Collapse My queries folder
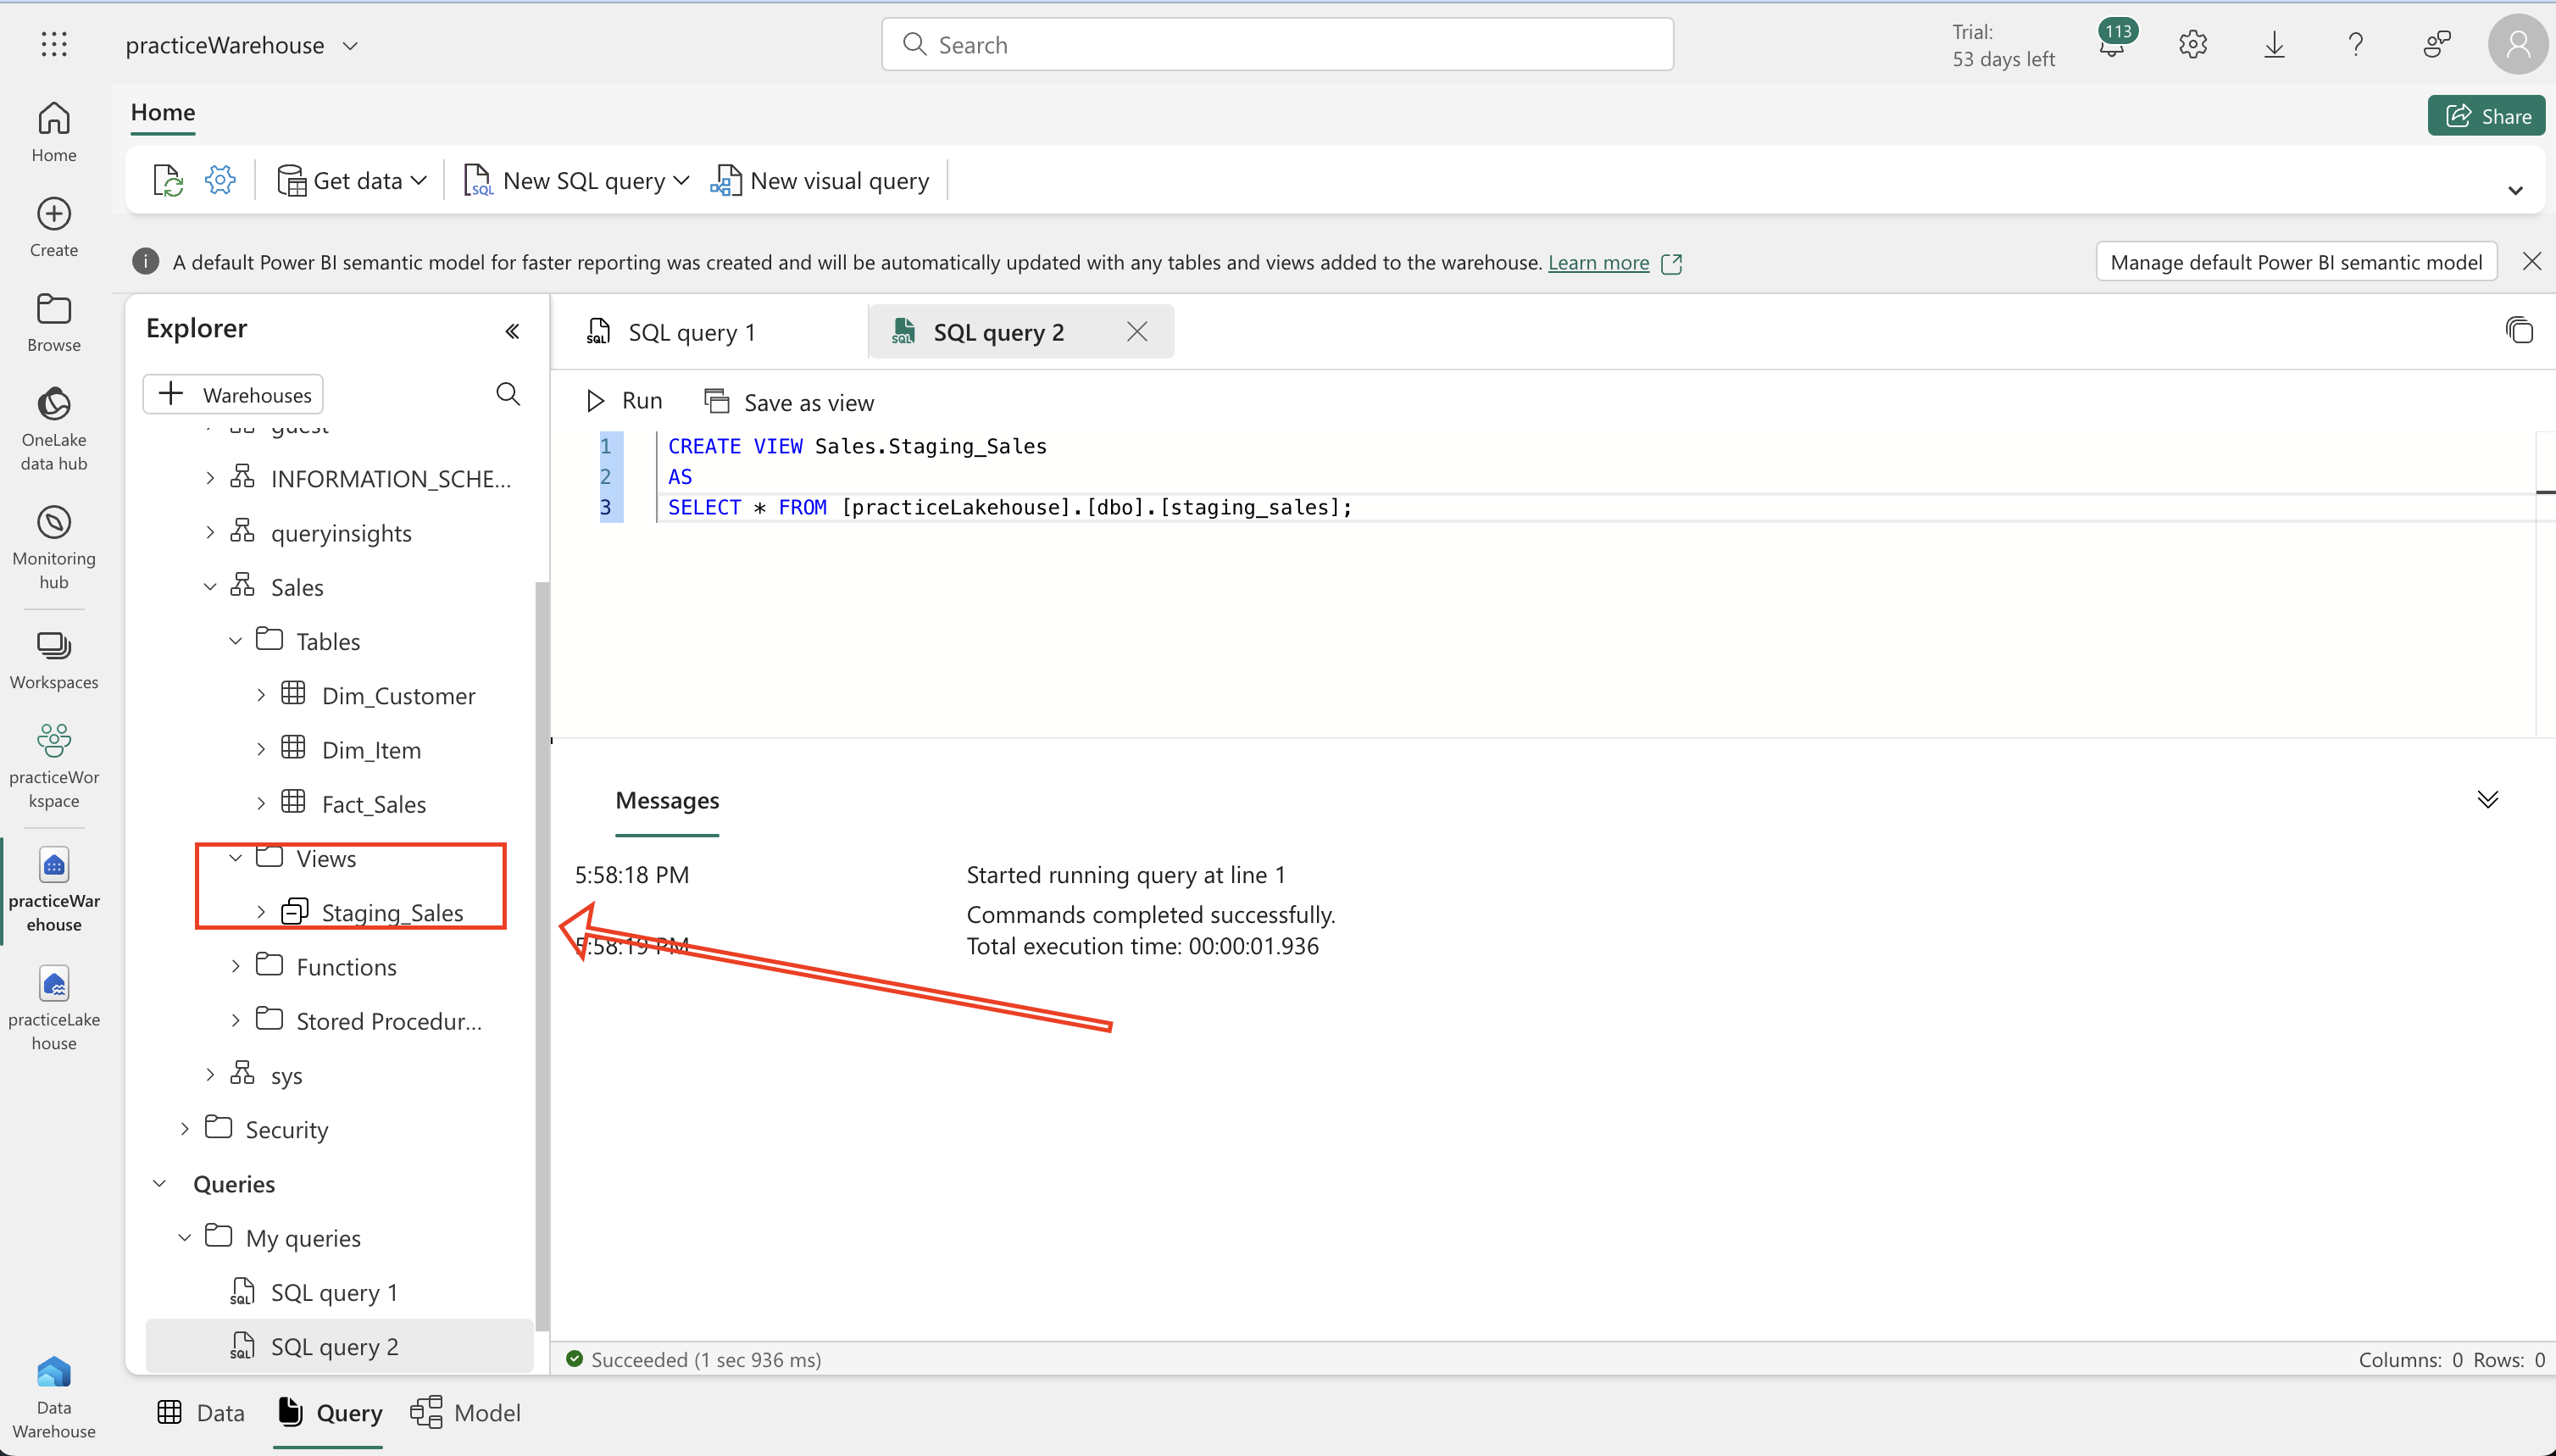This screenshot has width=2556, height=1456. click(184, 1237)
